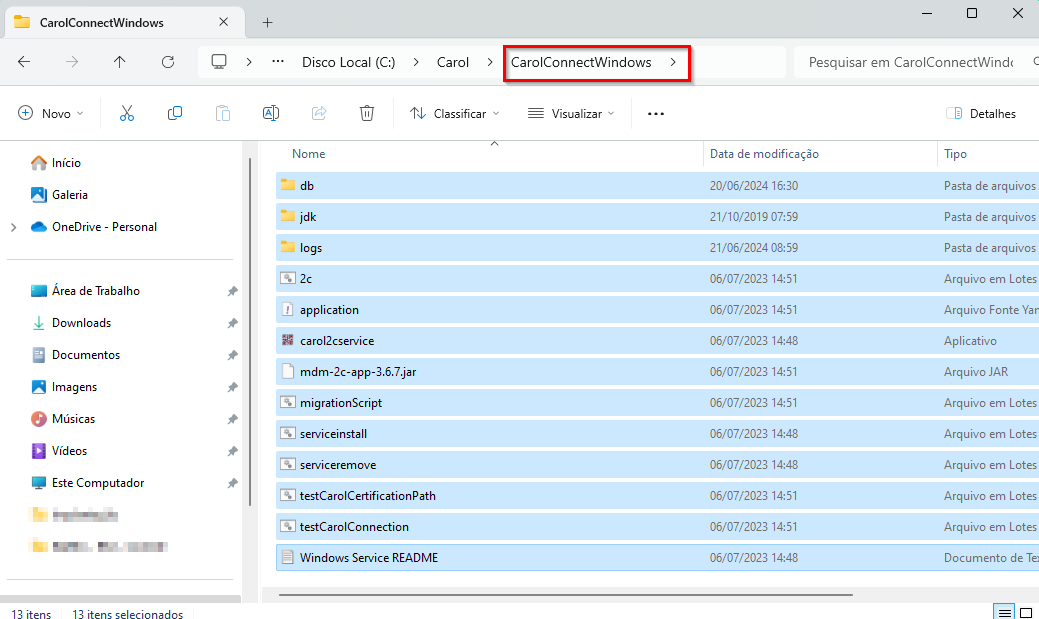Click the Rename icon in toolbar
The image size is (1039, 619).
point(270,114)
